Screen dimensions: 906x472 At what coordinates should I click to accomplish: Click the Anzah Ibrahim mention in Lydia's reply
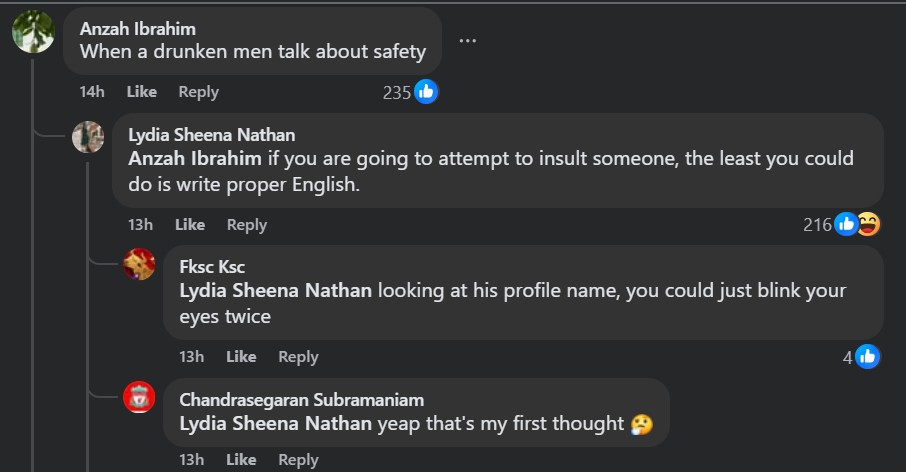[195, 159]
